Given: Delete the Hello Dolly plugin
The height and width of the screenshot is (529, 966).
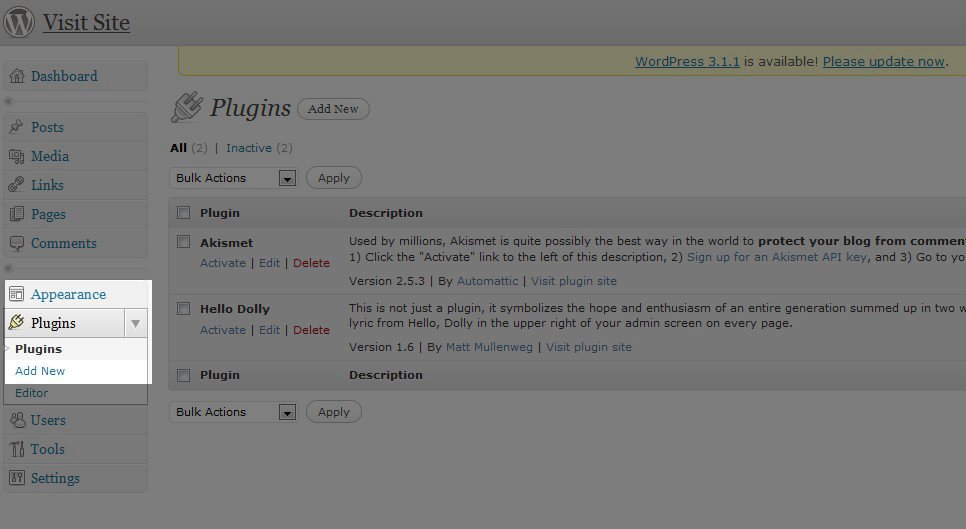Looking at the screenshot, I should pyautogui.click(x=311, y=330).
